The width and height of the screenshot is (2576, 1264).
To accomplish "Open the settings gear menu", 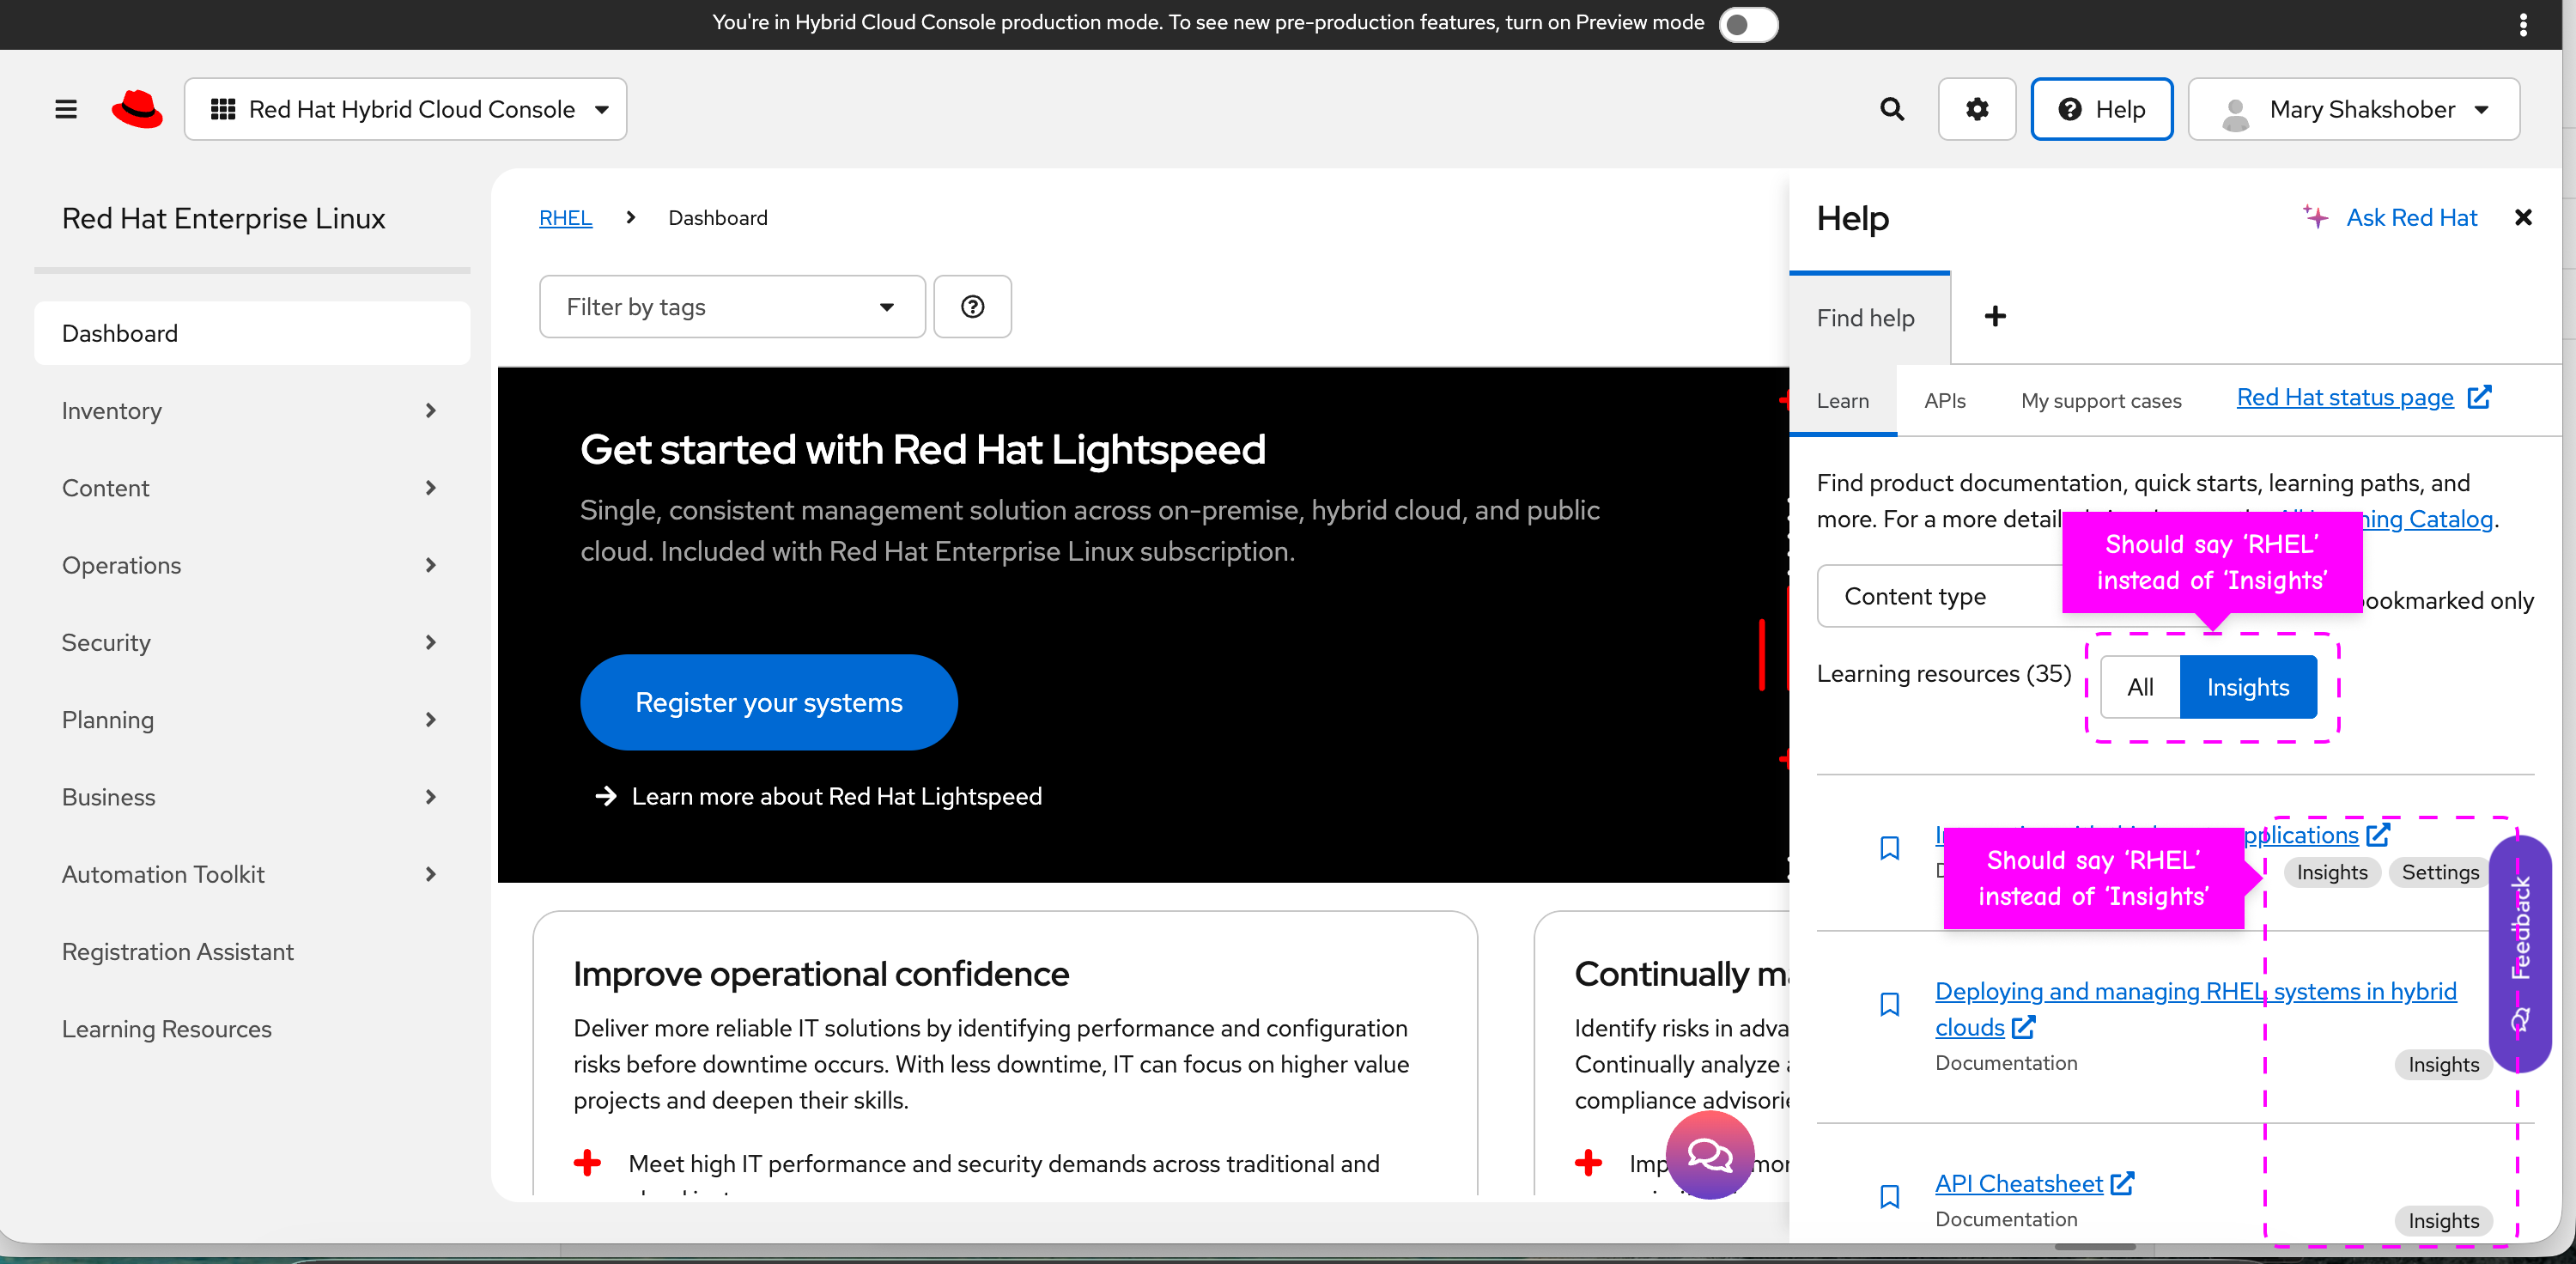I will tap(1976, 109).
